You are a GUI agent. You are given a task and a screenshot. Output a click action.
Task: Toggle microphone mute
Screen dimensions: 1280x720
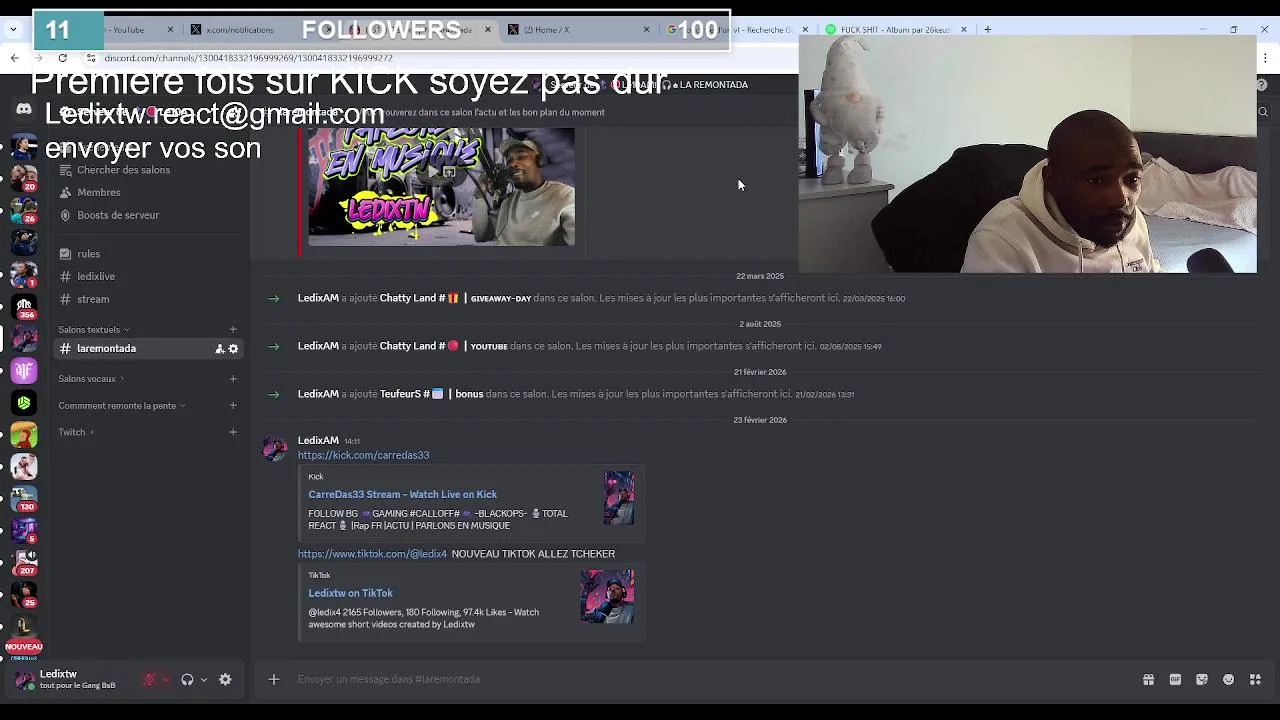click(149, 680)
